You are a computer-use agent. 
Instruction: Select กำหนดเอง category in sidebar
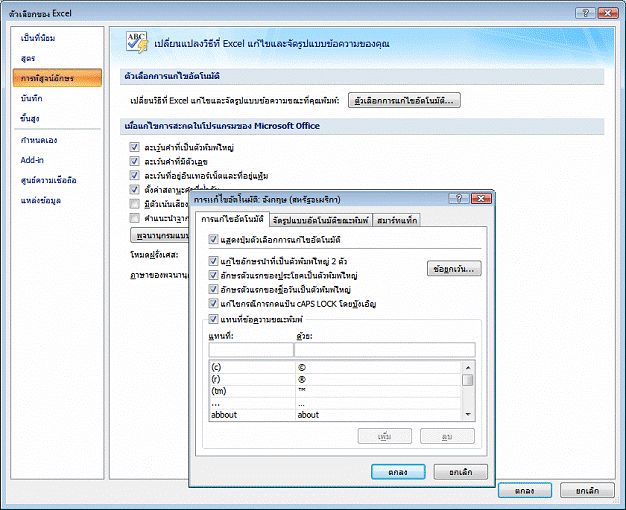coord(39,140)
